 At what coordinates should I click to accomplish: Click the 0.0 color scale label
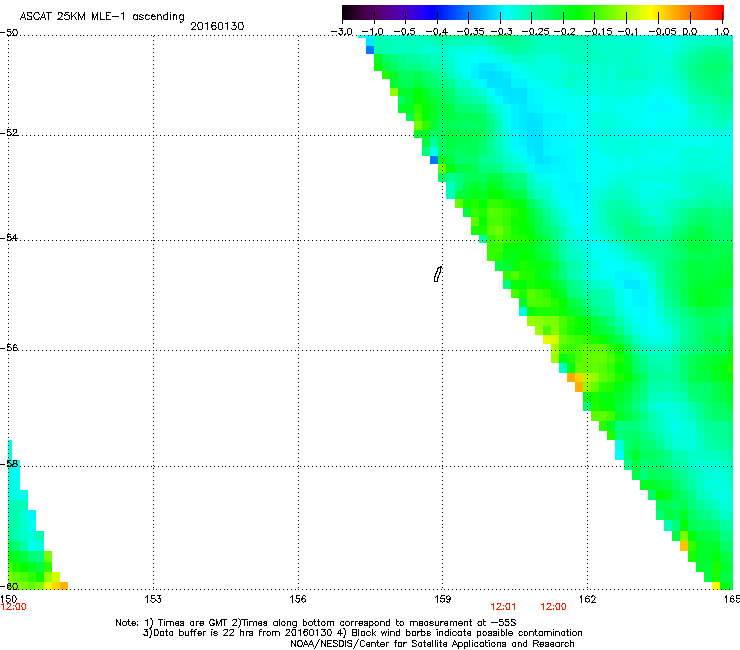pyautogui.click(x=690, y=32)
